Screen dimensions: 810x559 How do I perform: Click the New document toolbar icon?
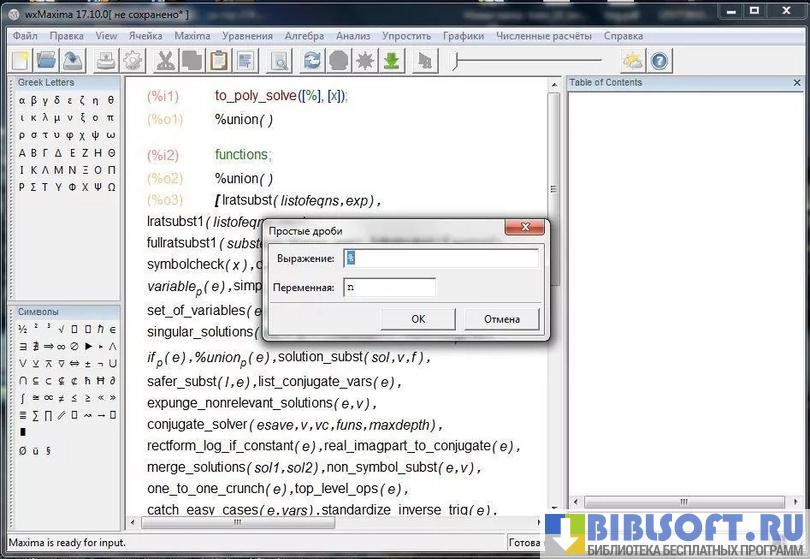click(x=20, y=61)
